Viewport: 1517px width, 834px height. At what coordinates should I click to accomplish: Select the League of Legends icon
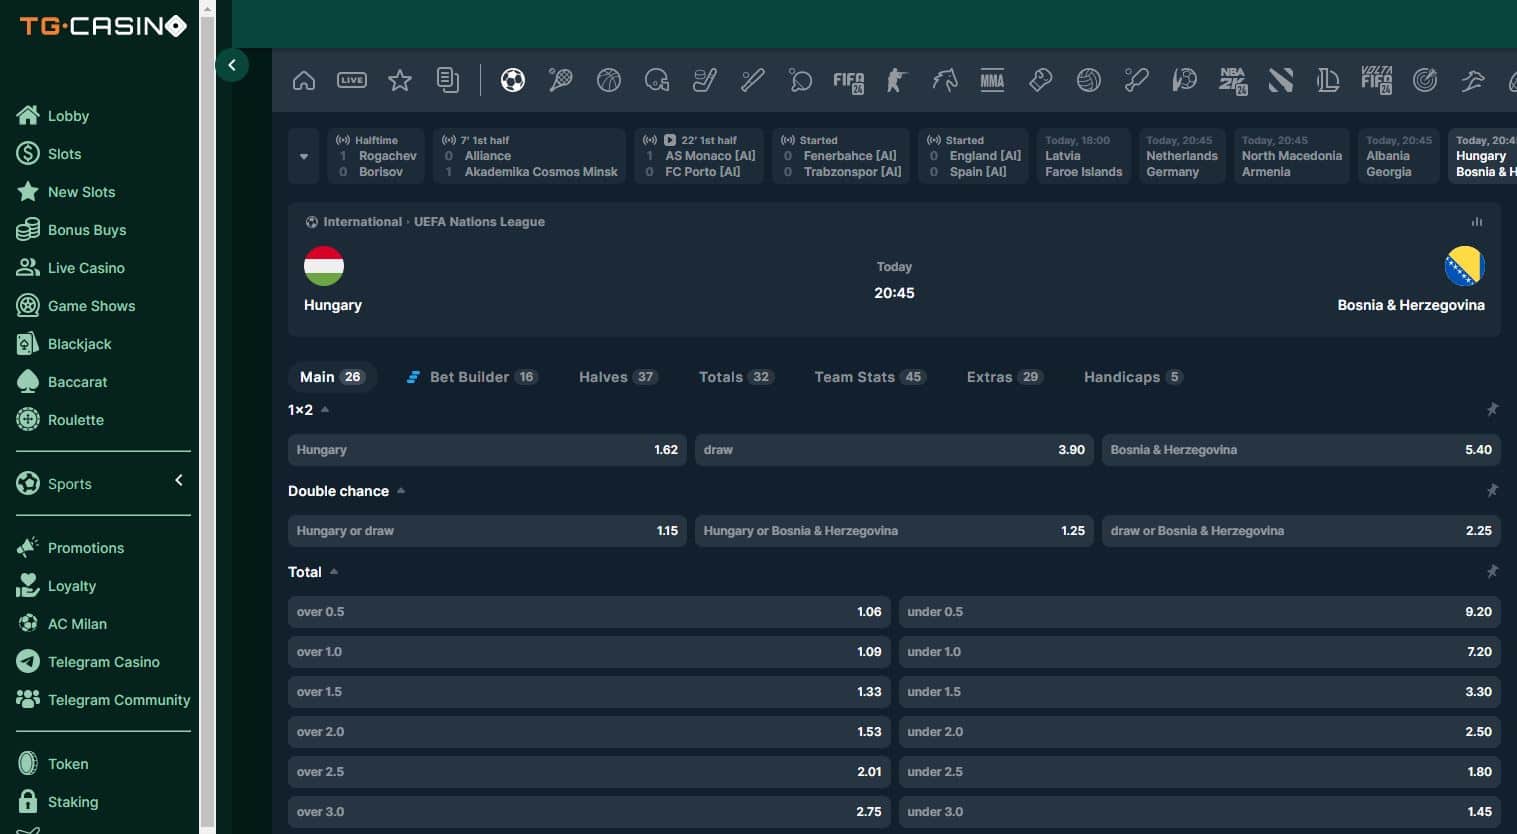[x=1329, y=80]
